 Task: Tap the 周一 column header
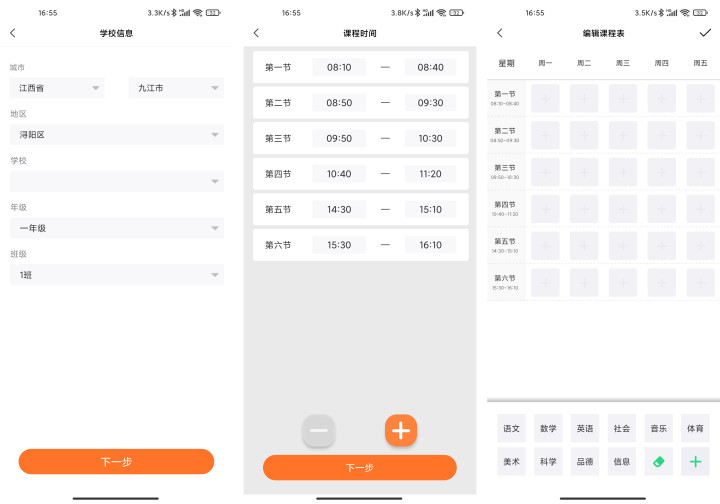tap(545, 63)
